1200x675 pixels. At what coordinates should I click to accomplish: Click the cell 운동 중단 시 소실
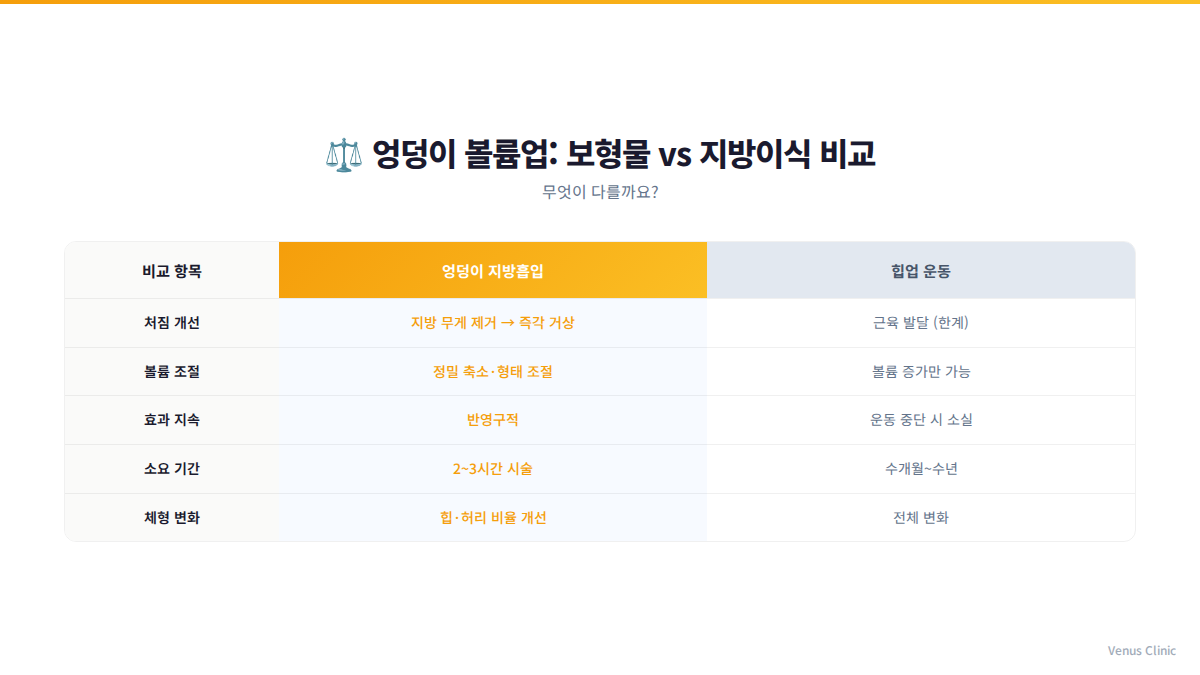pyautogui.click(x=921, y=420)
